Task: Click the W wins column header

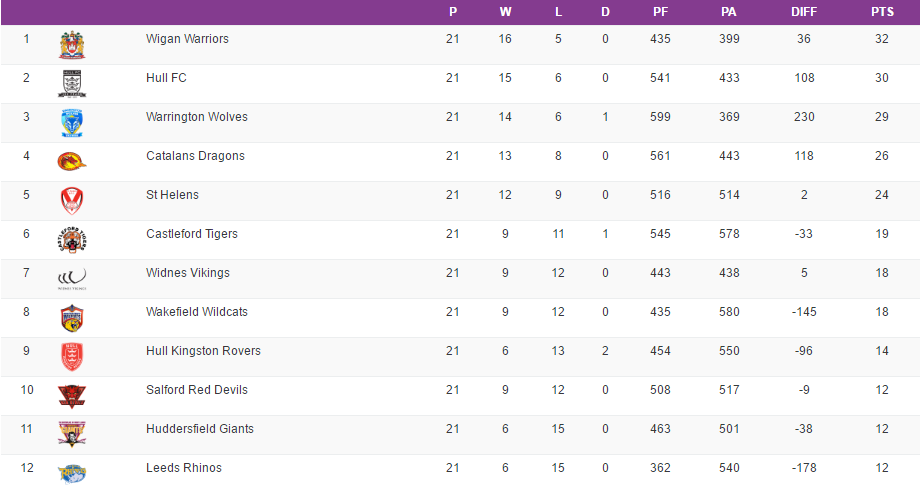Action: (x=505, y=12)
